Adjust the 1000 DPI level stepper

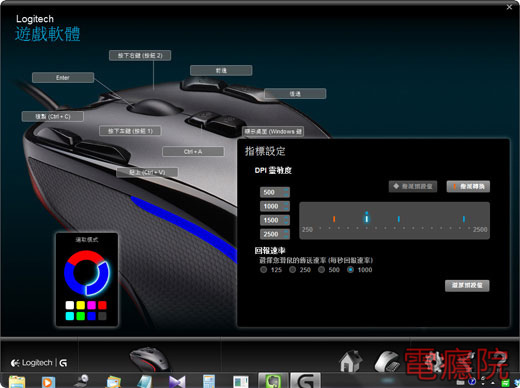pyautogui.click(x=286, y=206)
